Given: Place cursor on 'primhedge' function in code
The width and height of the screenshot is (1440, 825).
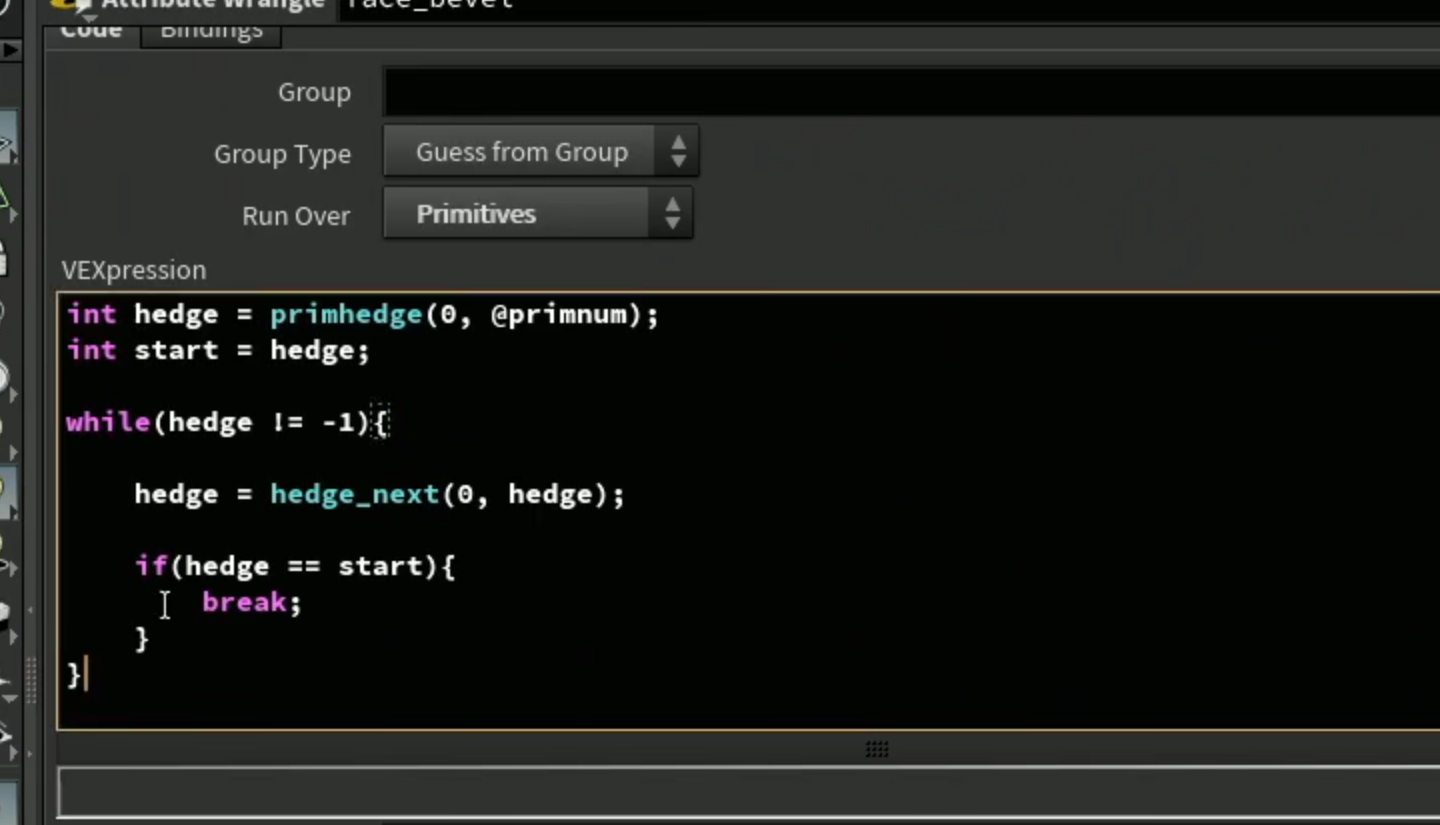Looking at the screenshot, I should [x=346, y=315].
